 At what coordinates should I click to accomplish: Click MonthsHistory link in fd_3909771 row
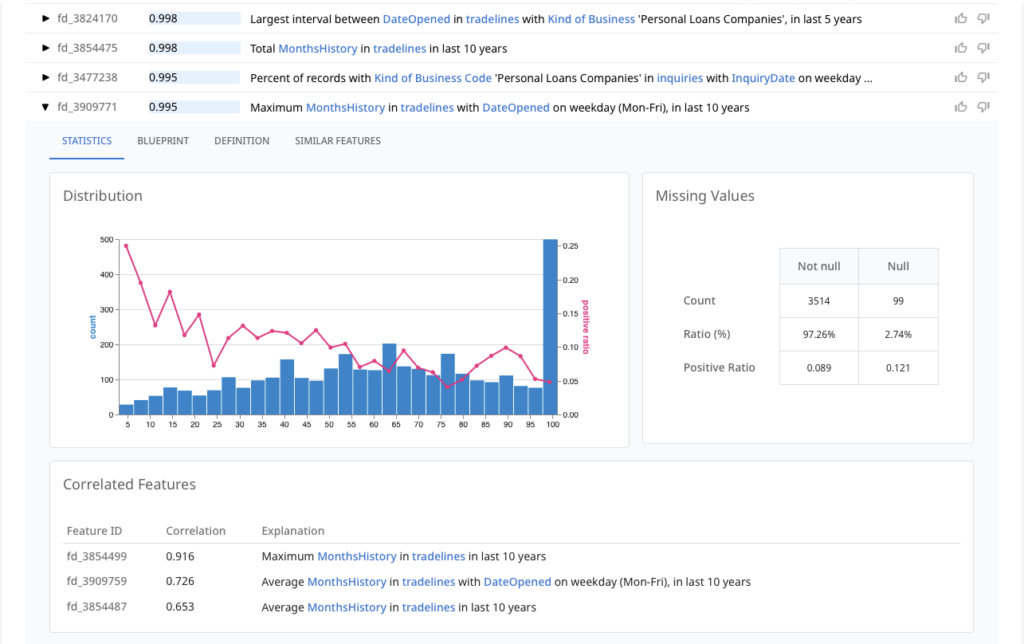pyautogui.click(x=345, y=107)
